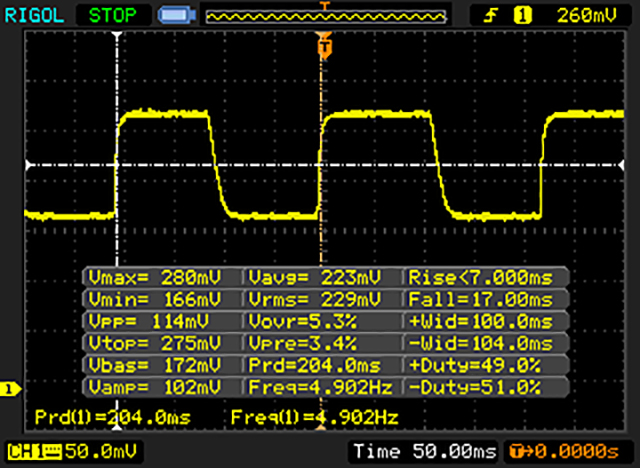Click the Prd(1)=204.0ms readout
The height and width of the screenshot is (468, 640).
click(113, 417)
